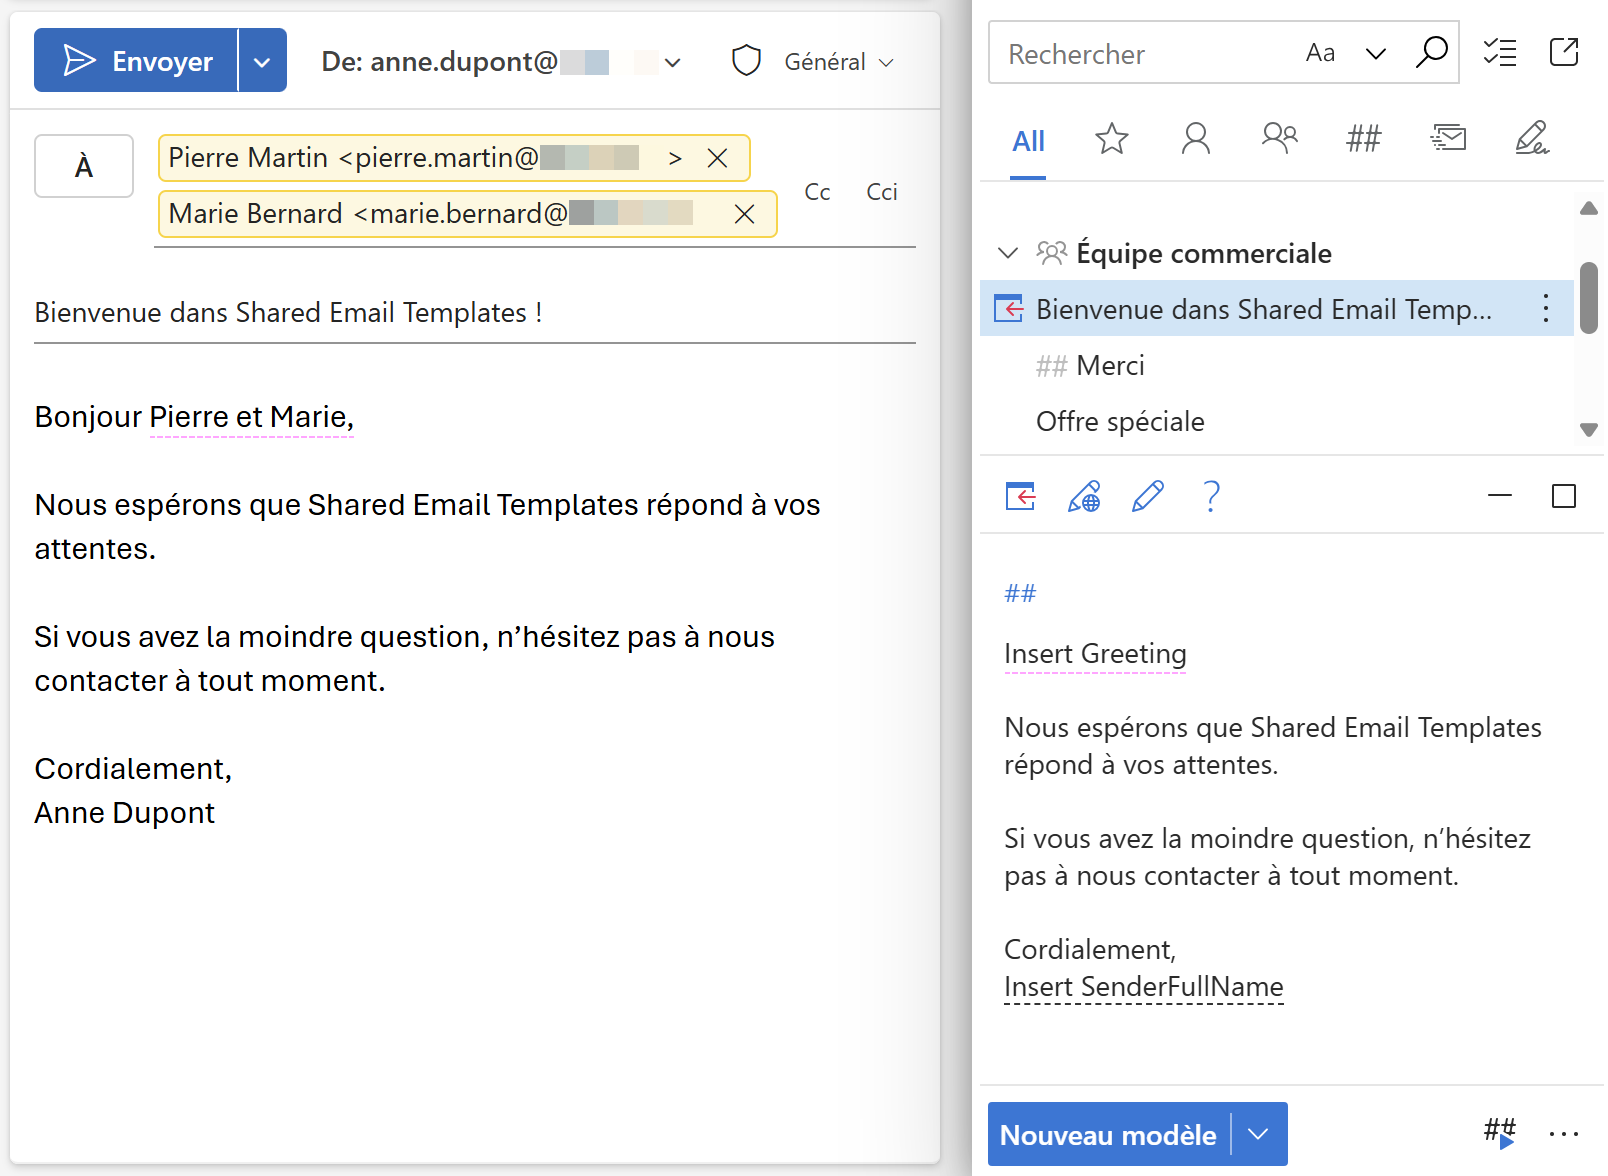The image size is (1608, 1176).
Task: Open the ## shortcuts tab
Action: click(x=1363, y=138)
